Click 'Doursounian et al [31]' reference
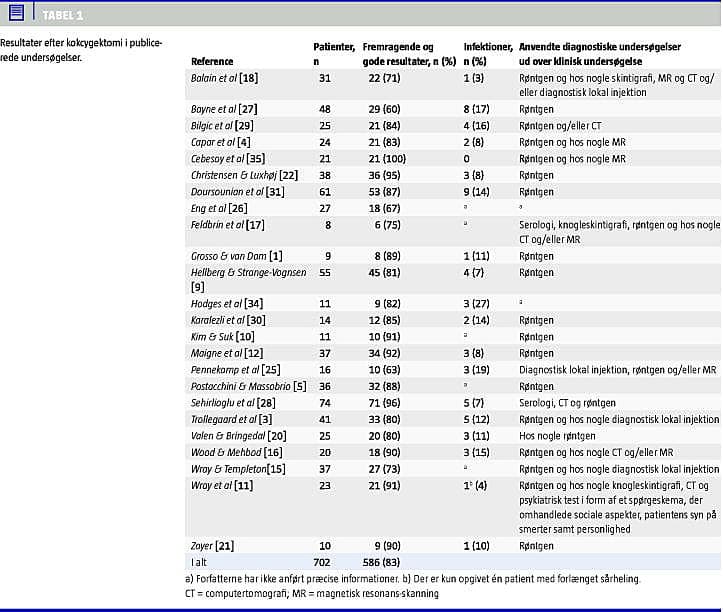The image size is (723, 612). pos(237,192)
